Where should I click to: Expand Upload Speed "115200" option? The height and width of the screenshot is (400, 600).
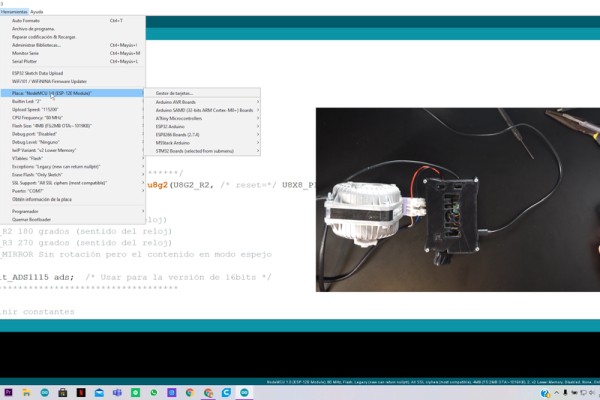pyautogui.click(x=73, y=109)
